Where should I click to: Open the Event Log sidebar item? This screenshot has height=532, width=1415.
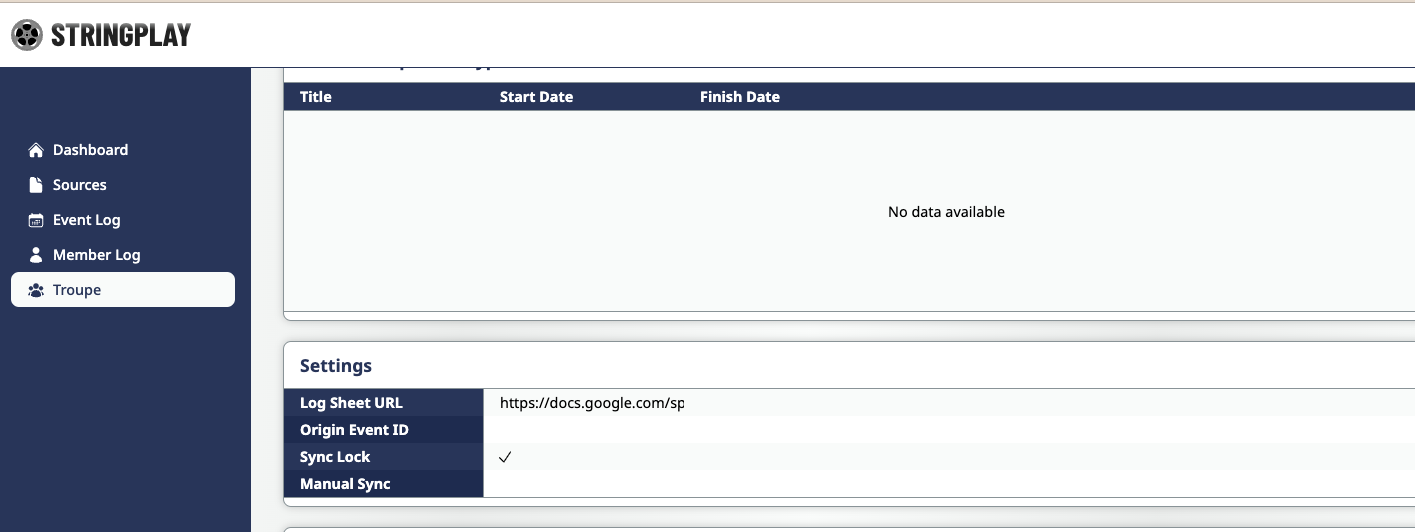pyautogui.click(x=86, y=220)
